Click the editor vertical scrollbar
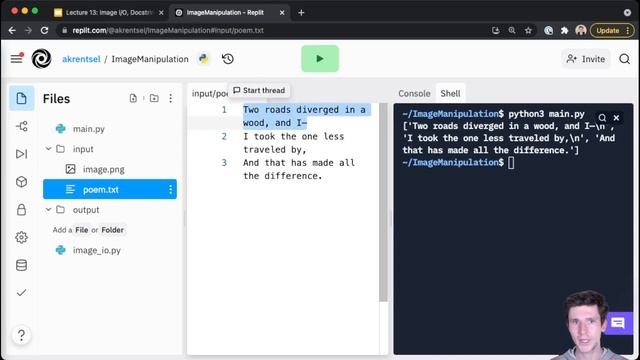Image resolution: width=640 pixels, height=360 pixels. pos(383,202)
